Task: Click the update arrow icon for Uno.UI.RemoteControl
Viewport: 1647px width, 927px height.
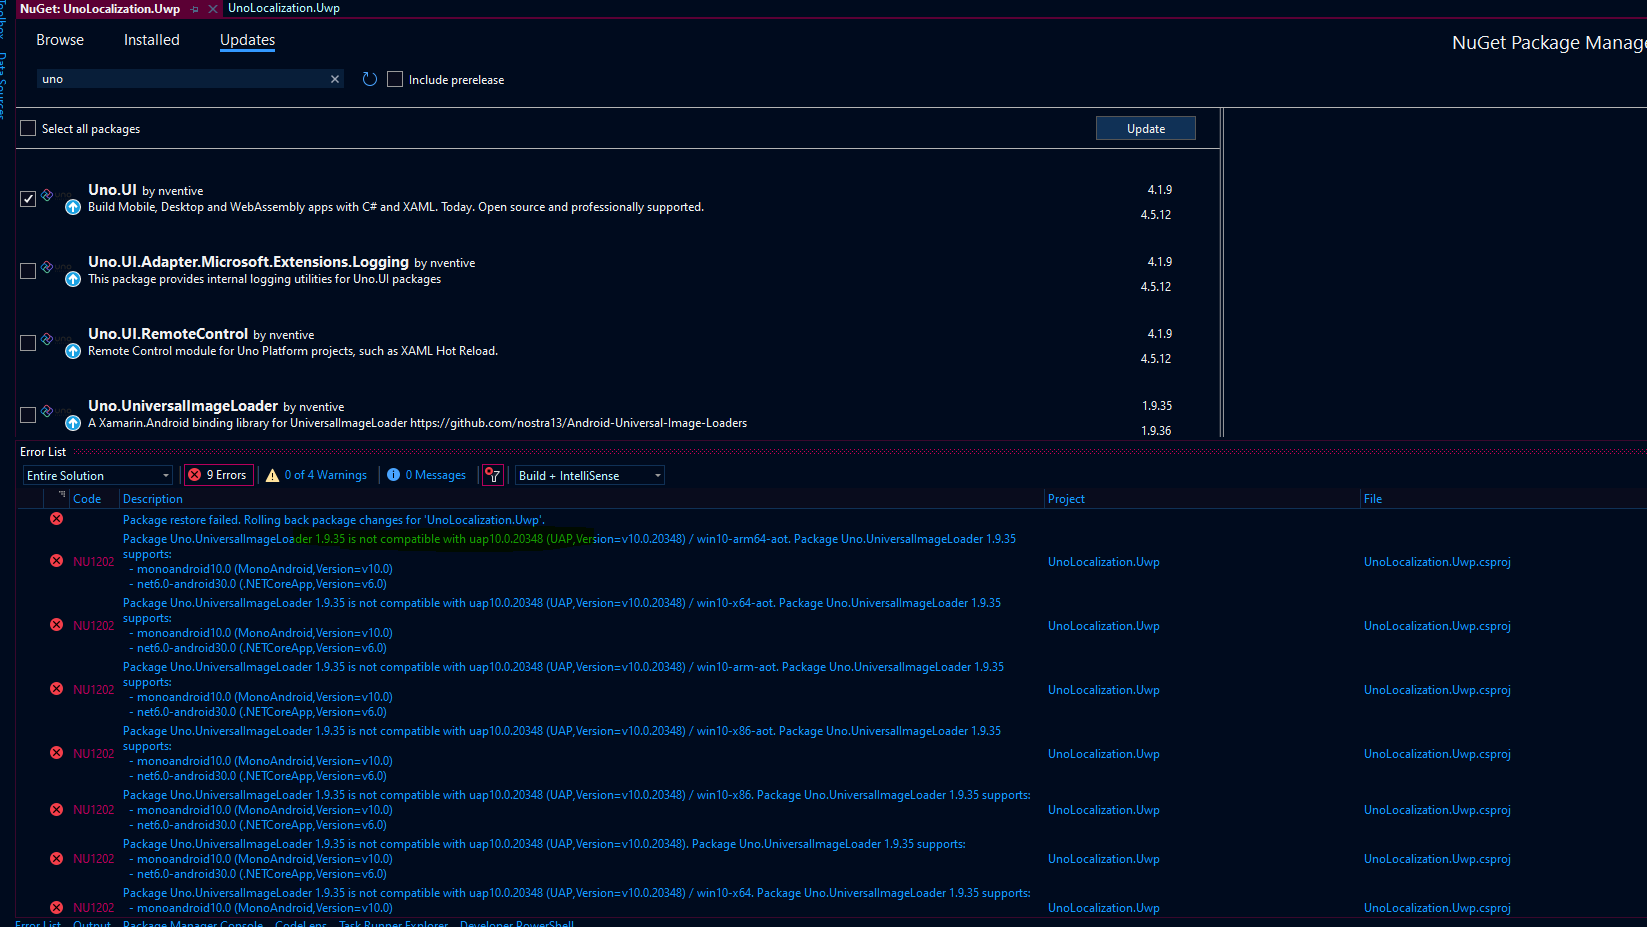Action: (73, 351)
